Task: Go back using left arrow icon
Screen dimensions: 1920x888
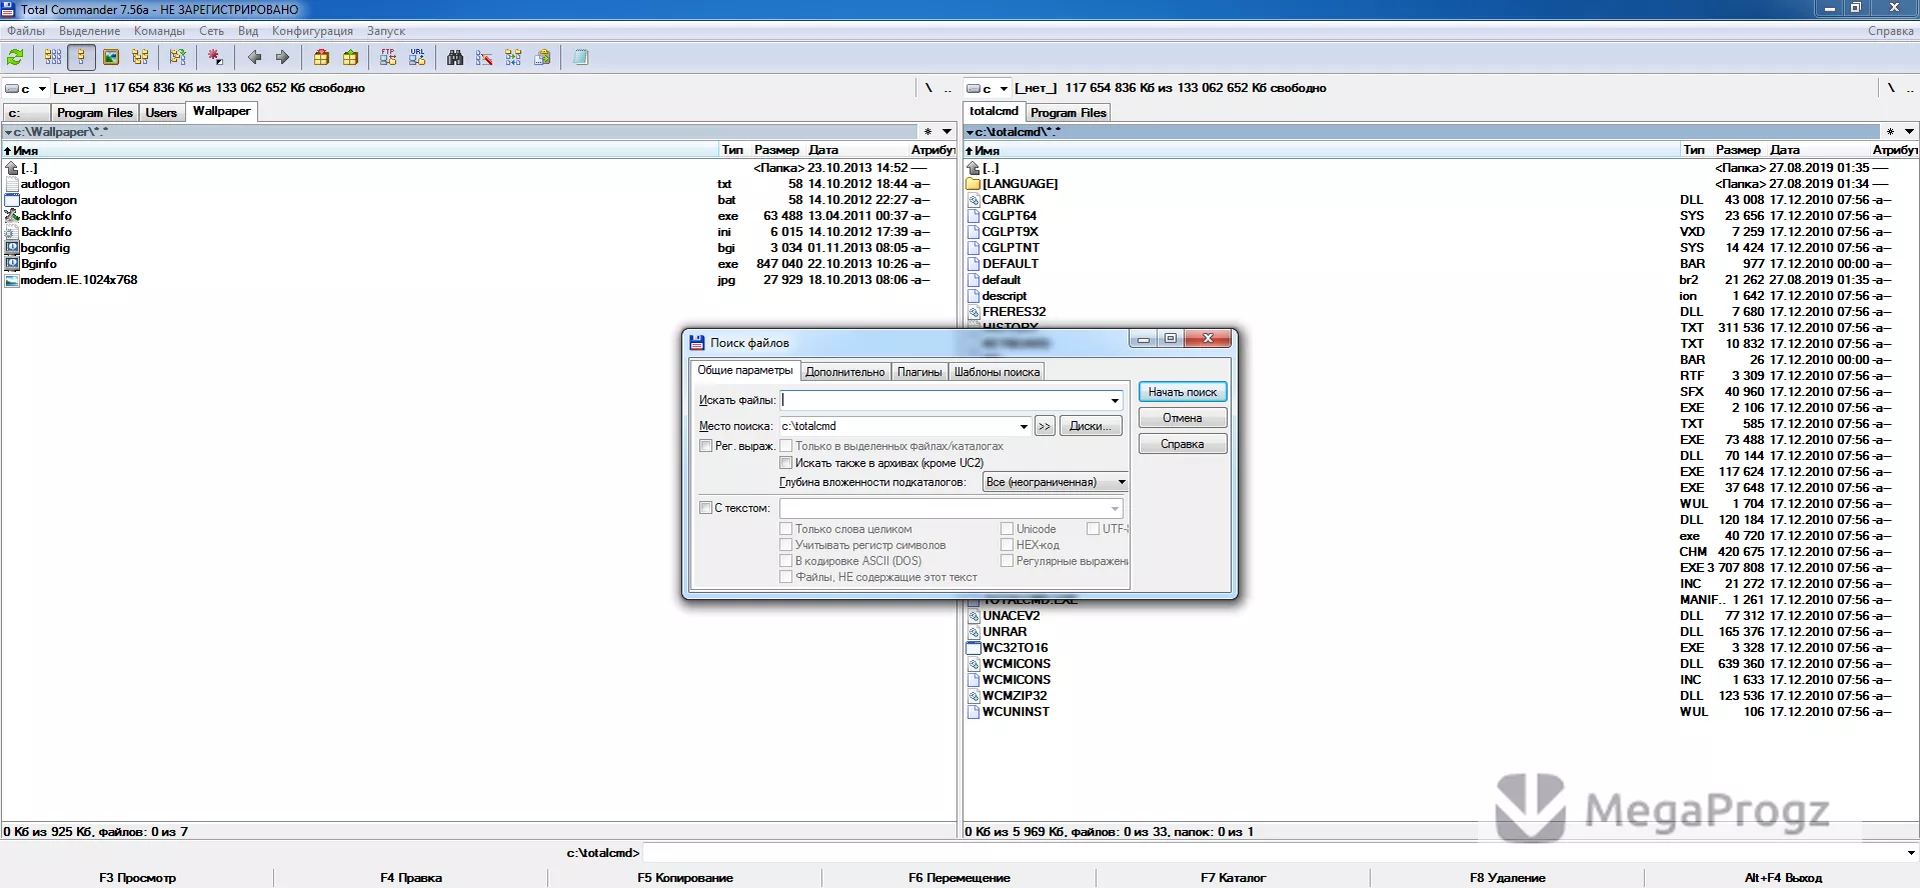Action: pyautogui.click(x=254, y=58)
